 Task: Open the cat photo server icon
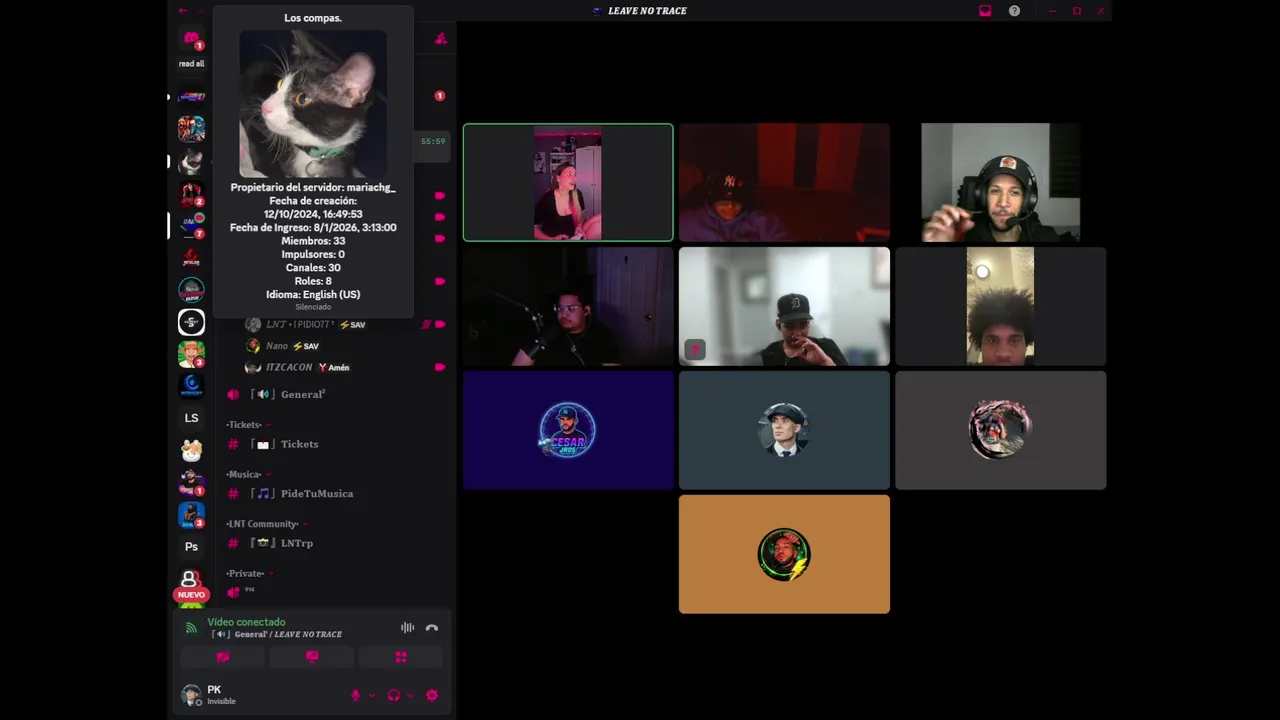pos(191,160)
